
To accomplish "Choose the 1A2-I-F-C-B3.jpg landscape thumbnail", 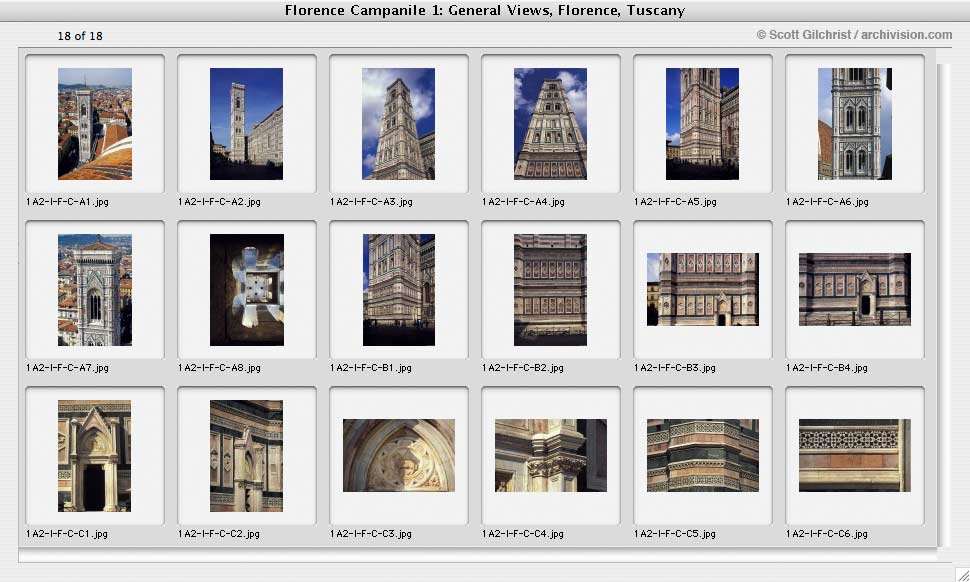I will 702,289.
